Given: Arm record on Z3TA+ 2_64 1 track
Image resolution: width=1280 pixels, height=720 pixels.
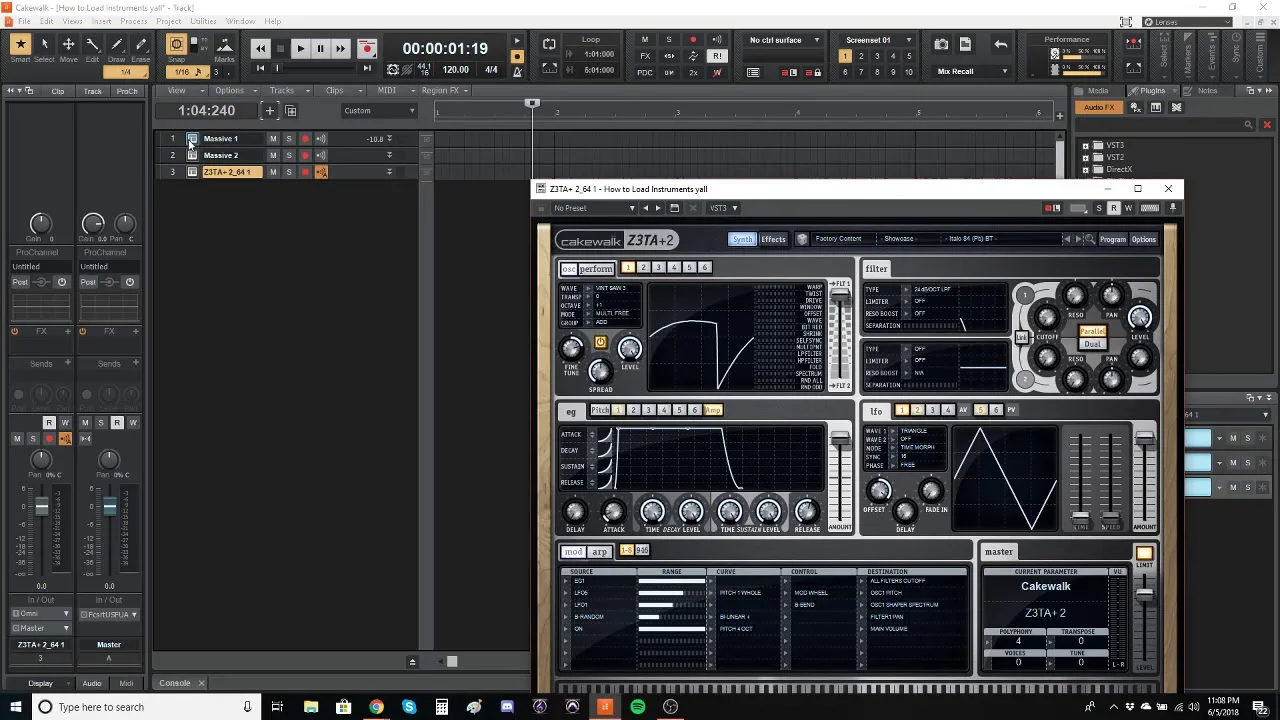Looking at the screenshot, I should 305,172.
